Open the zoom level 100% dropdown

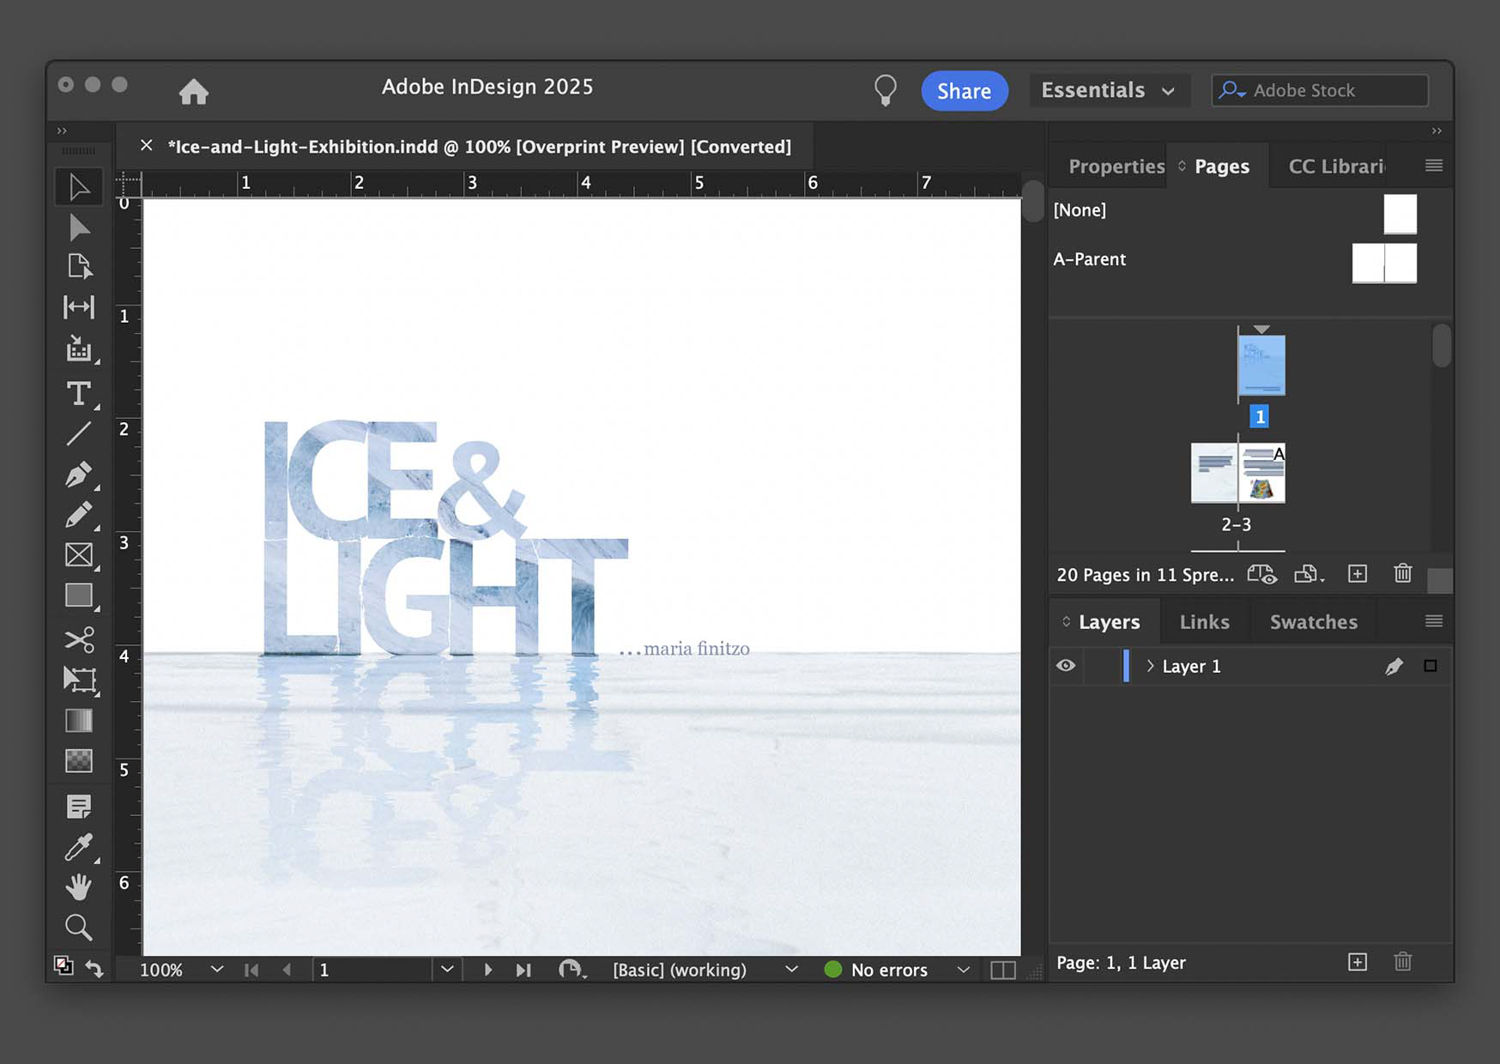[x=216, y=970]
